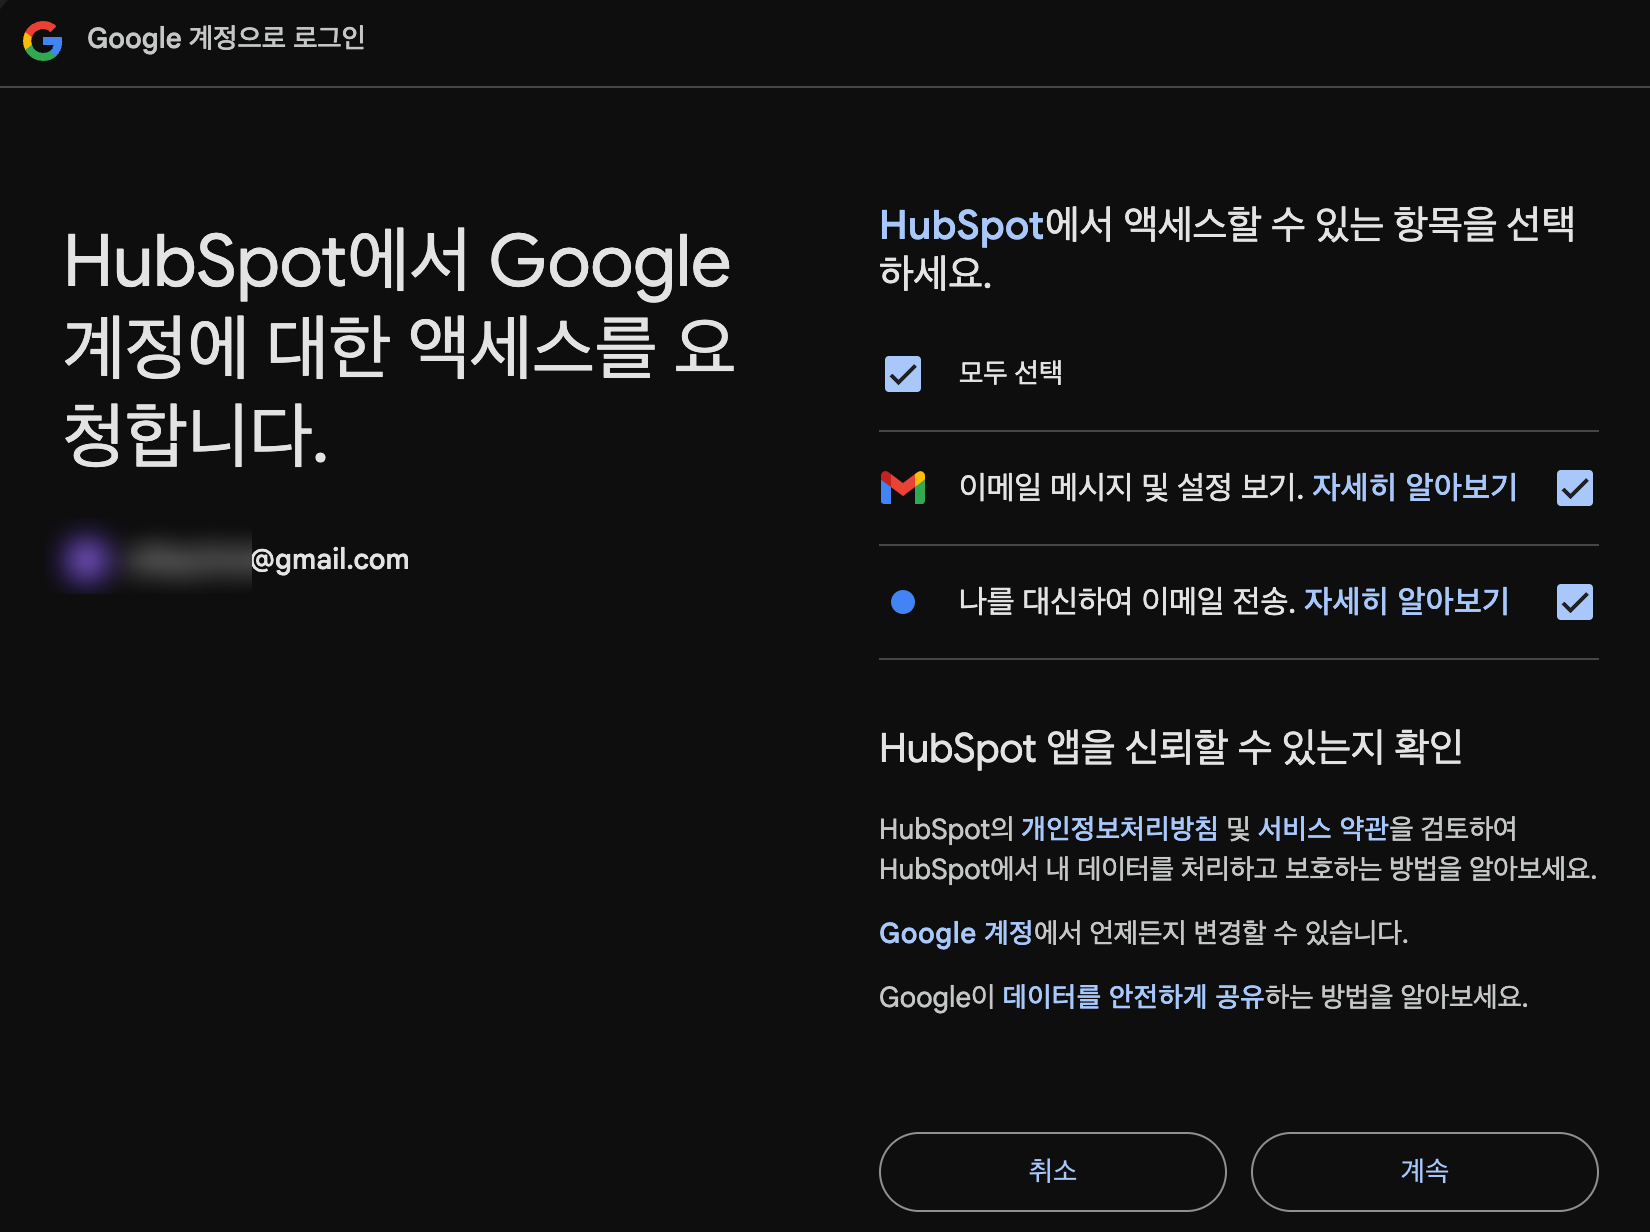Toggle the 모두 선택 checkbox

903,374
